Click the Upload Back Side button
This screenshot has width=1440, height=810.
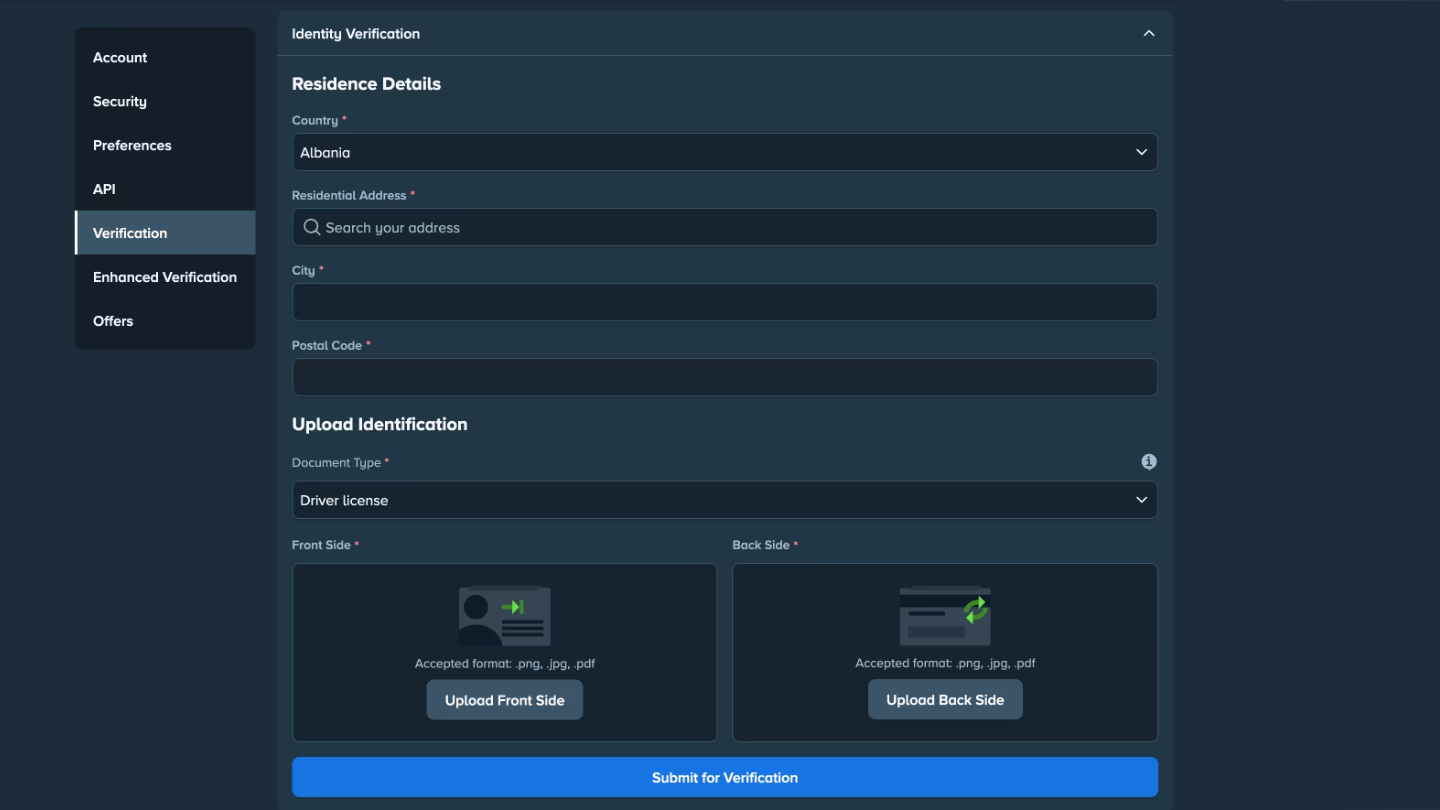[x=945, y=700]
